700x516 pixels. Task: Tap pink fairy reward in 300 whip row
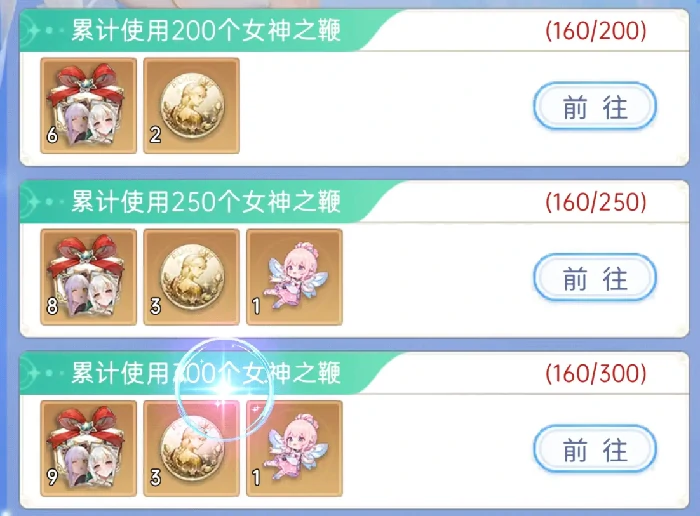coord(295,448)
